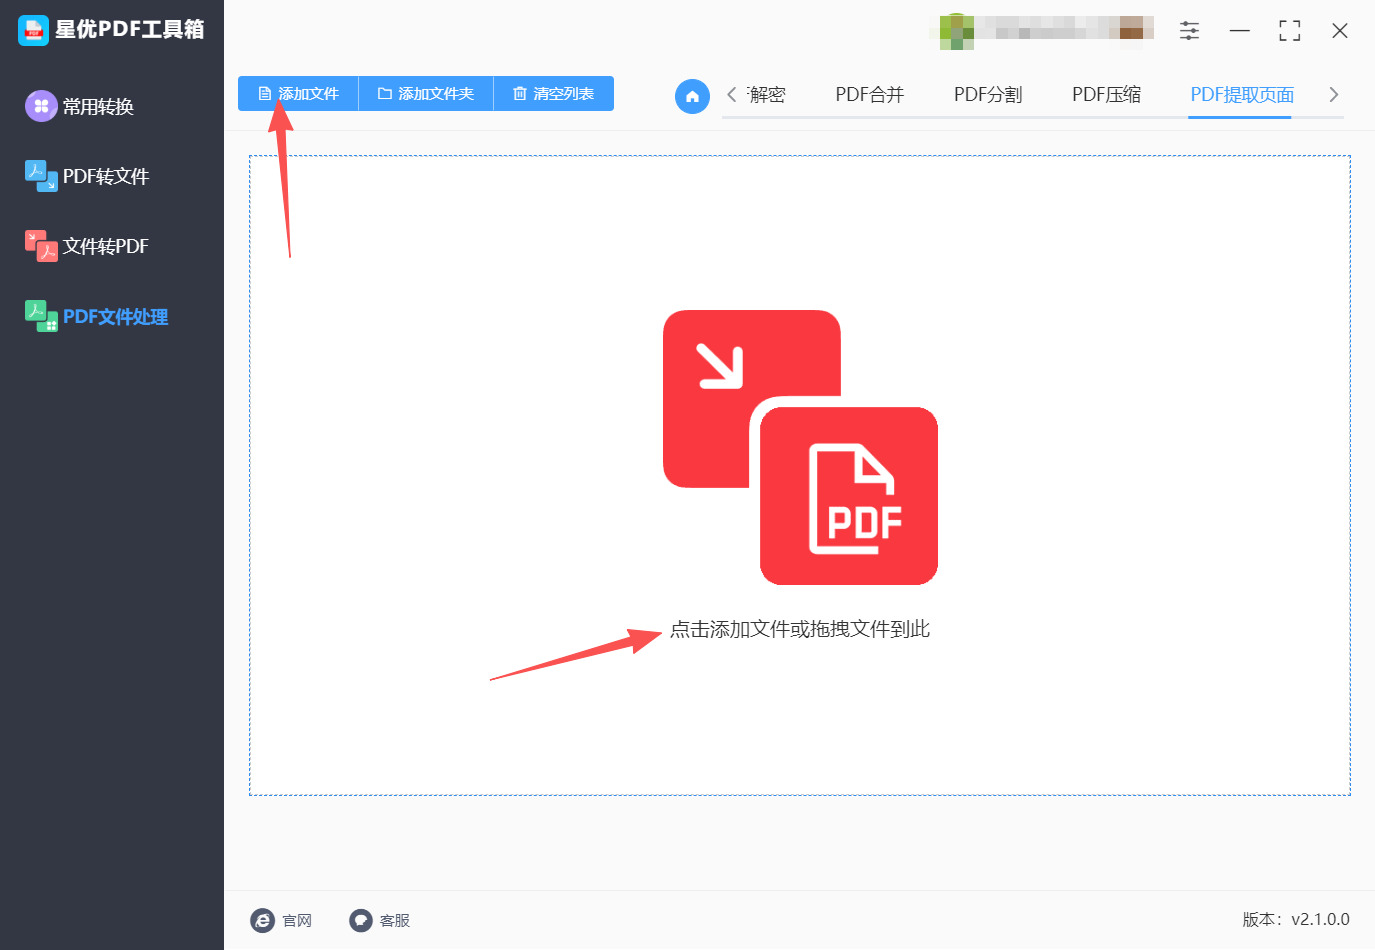Screen dimensions: 1375x950
Task: Switch to the PDF压缩 tab
Action: tap(1107, 95)
